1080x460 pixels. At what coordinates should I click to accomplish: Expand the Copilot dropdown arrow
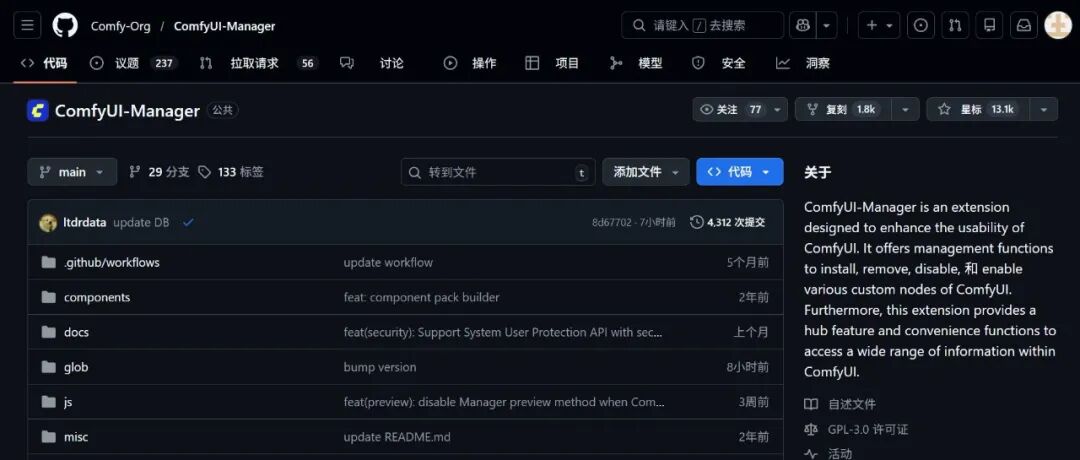pos(827,25)
